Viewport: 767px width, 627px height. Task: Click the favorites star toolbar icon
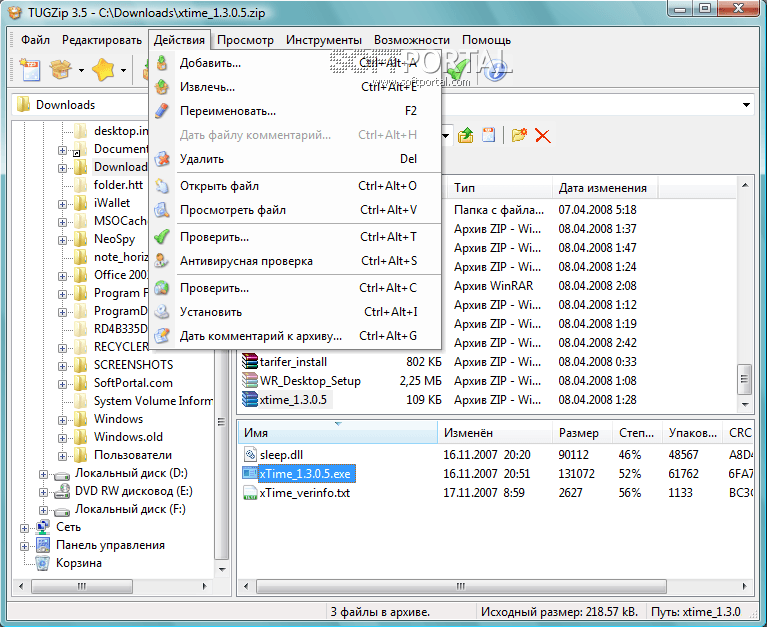click(x=103, y=70)
